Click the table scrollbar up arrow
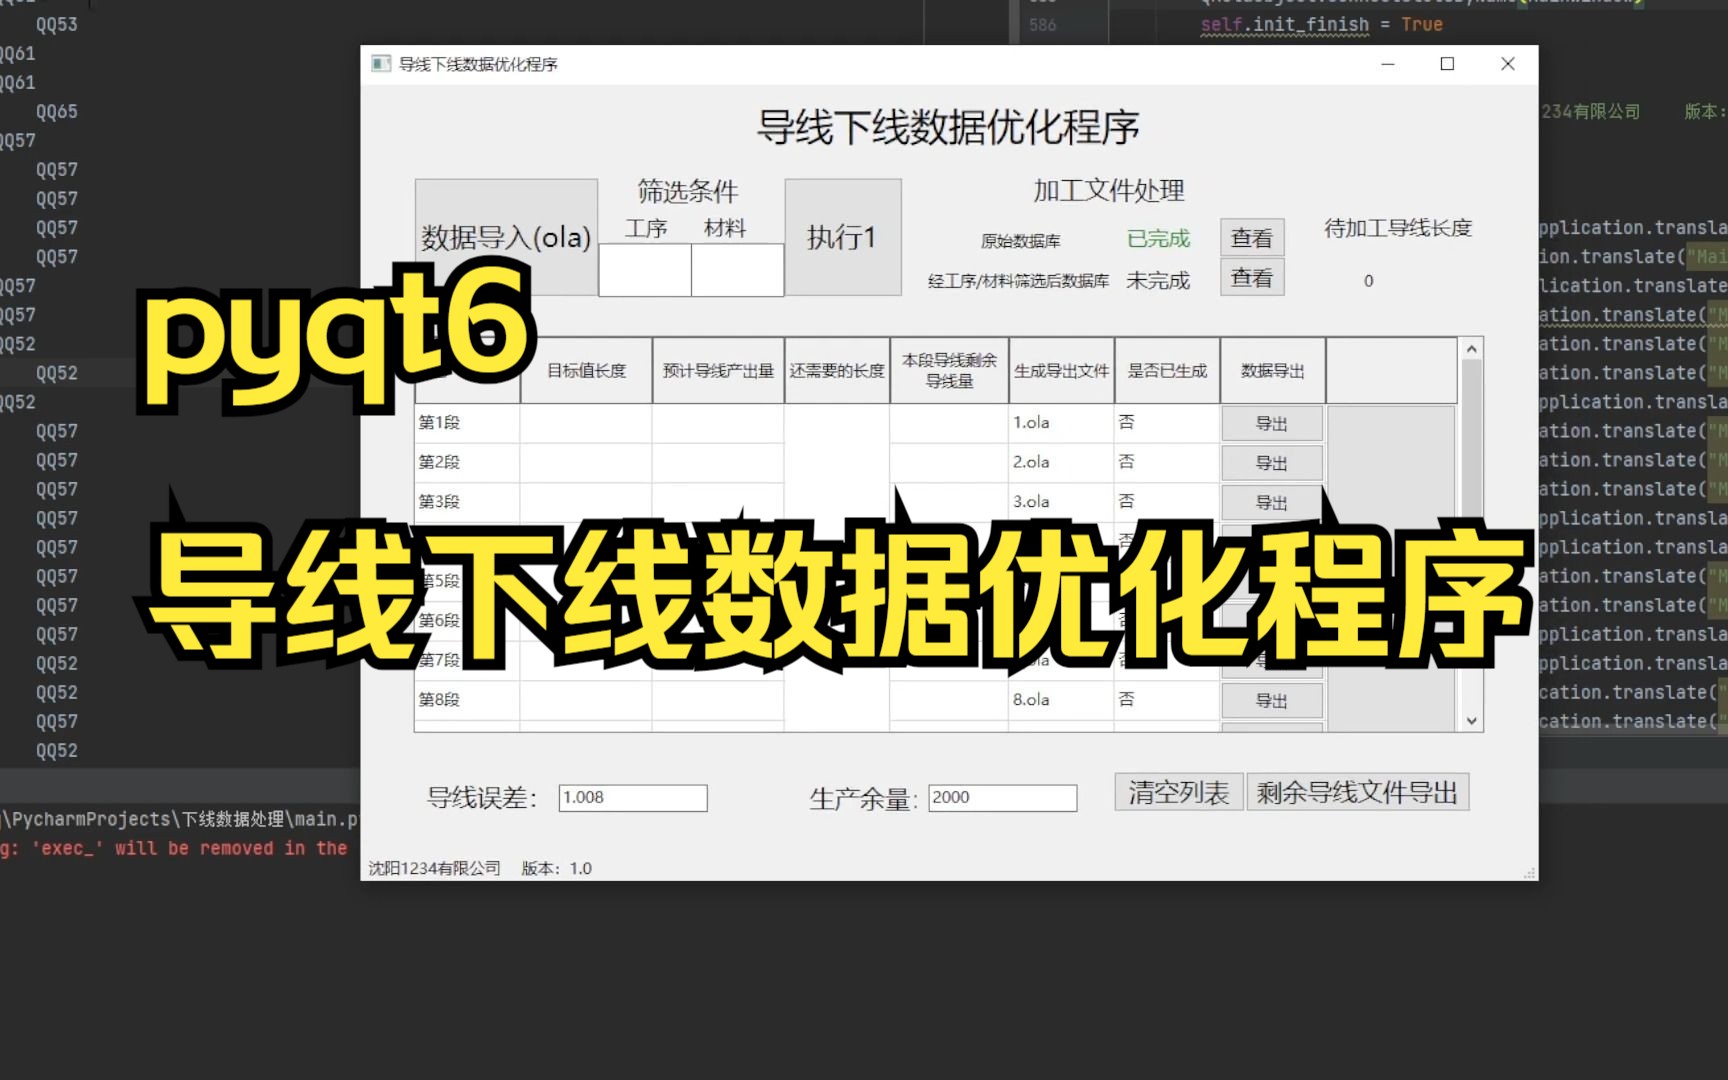 coord(1471,349)
